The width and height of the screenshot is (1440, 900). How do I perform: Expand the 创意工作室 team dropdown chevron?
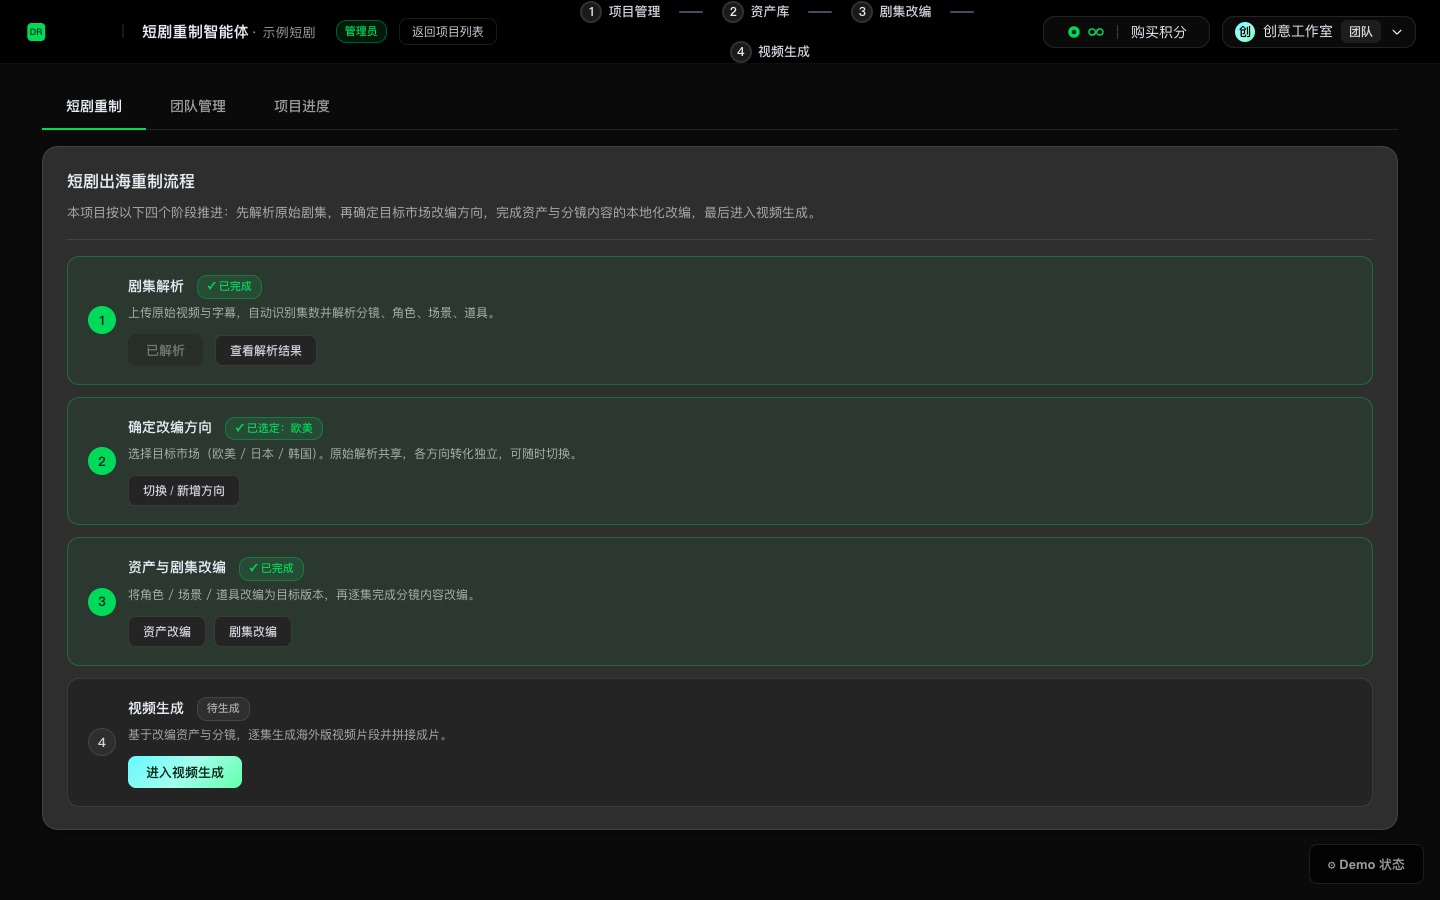pyautogui.click(x=1397, y=32)
